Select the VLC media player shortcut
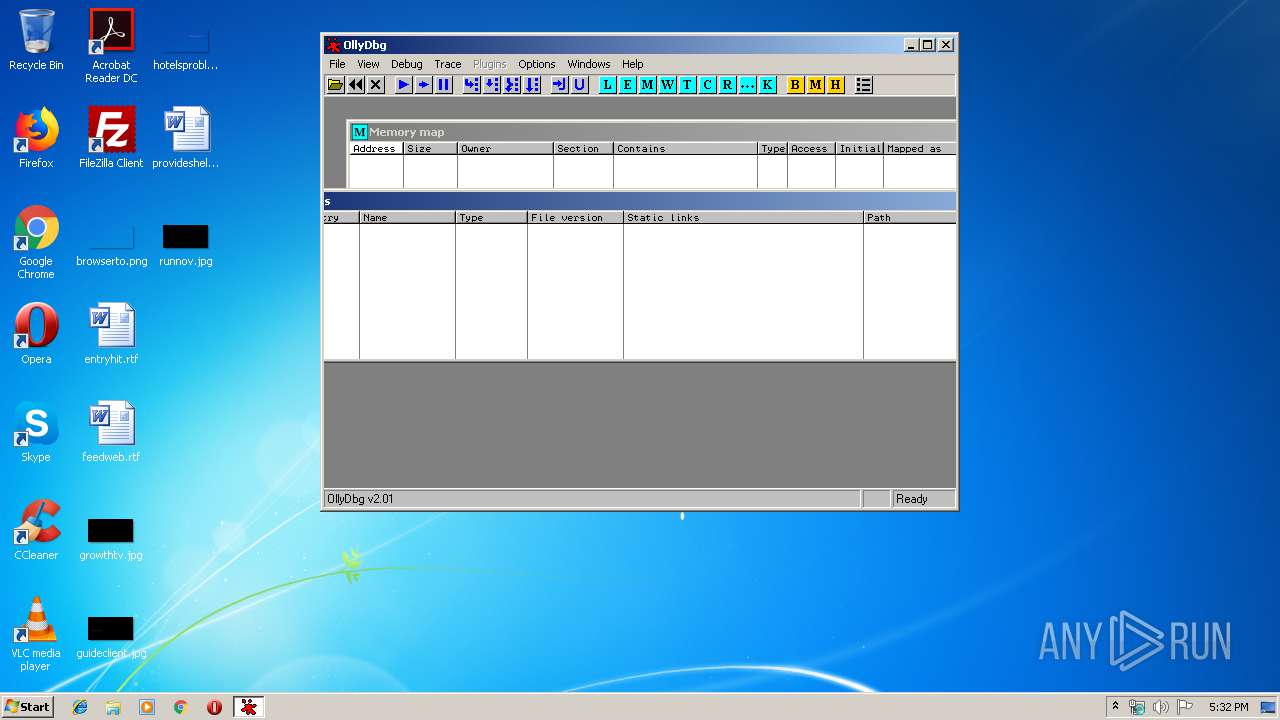The height and width of the screenshot is (720, 1280). click(x=36, y=634)
